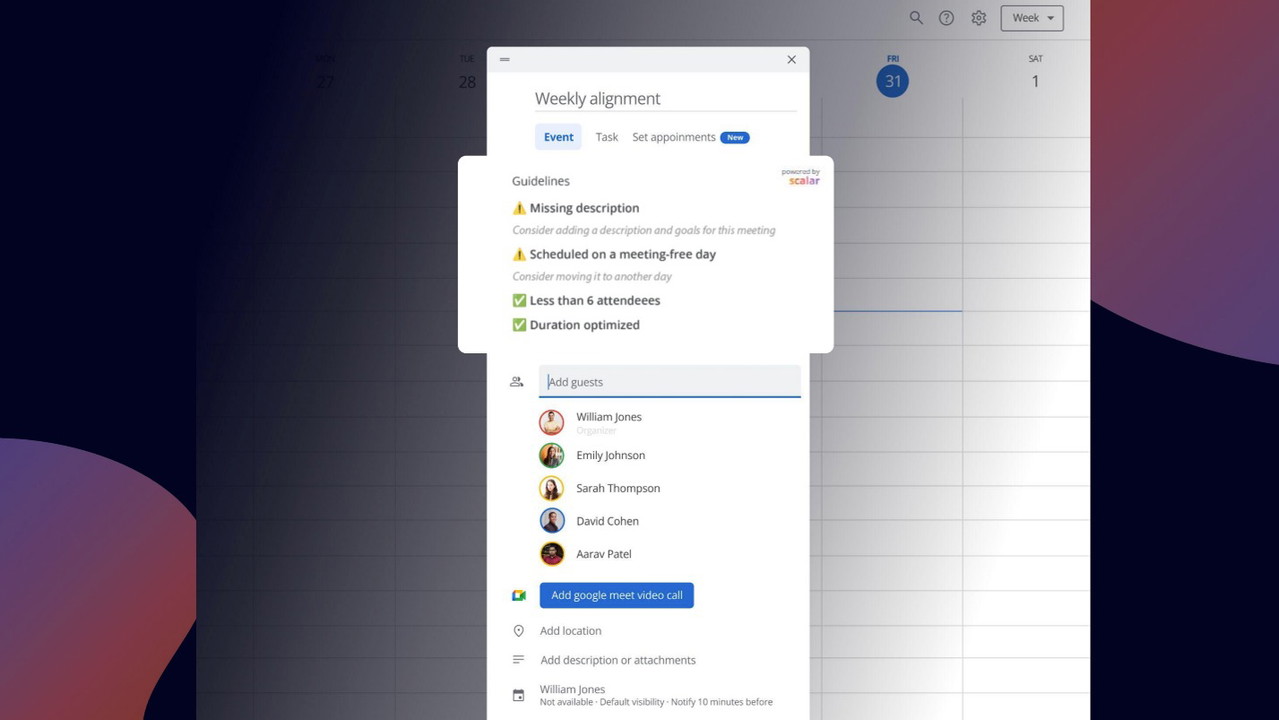Click the description lines icon

click(x=518, y=660)
